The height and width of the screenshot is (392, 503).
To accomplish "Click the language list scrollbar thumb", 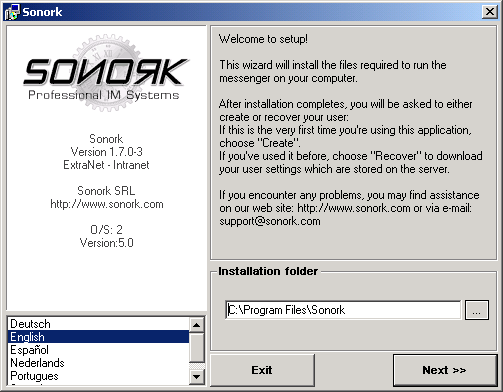I will click(x=197, y=347).
